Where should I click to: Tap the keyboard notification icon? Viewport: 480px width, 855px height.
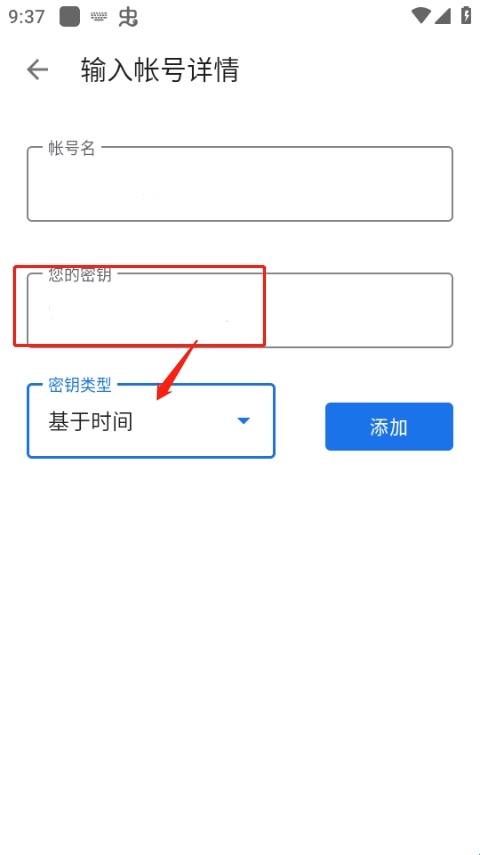[x=99, y=17]
